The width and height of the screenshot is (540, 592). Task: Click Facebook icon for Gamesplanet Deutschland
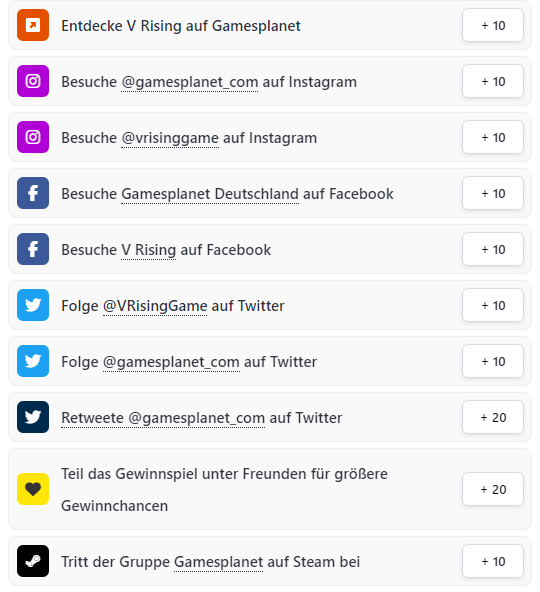click(33, 193)
